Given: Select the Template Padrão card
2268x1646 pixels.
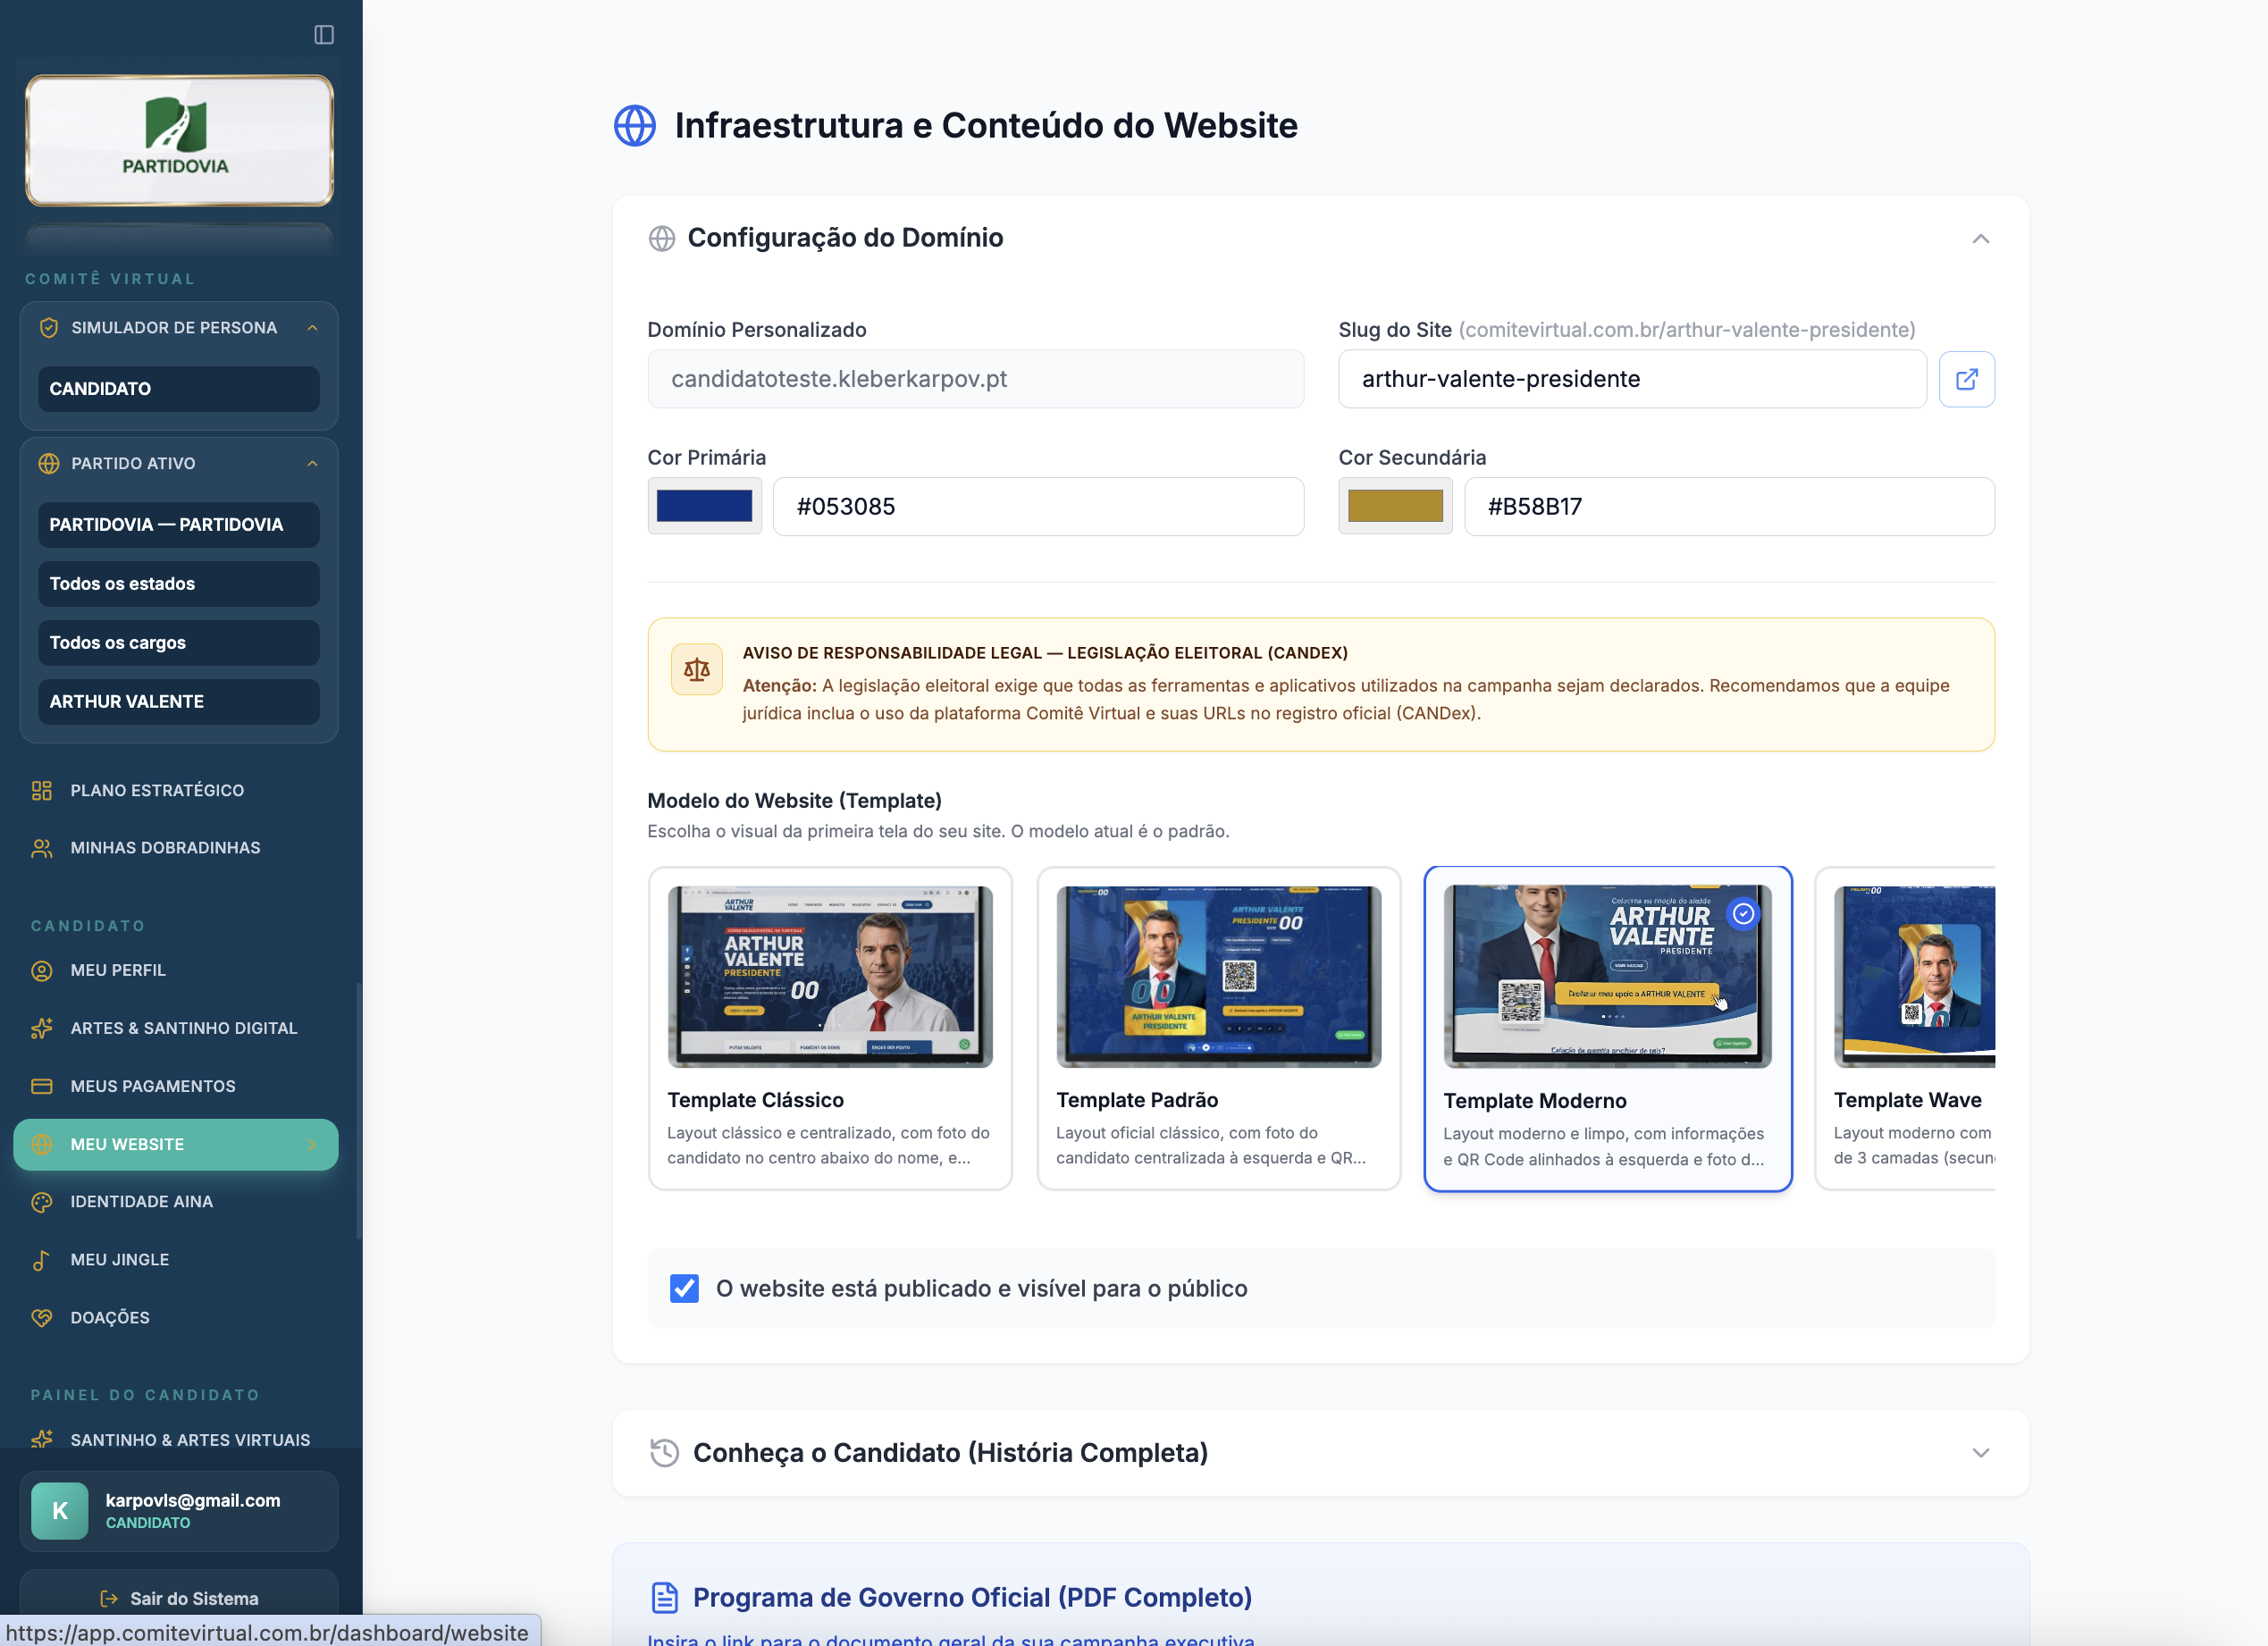Looking at the screenshot, I should [1218, 1028].
